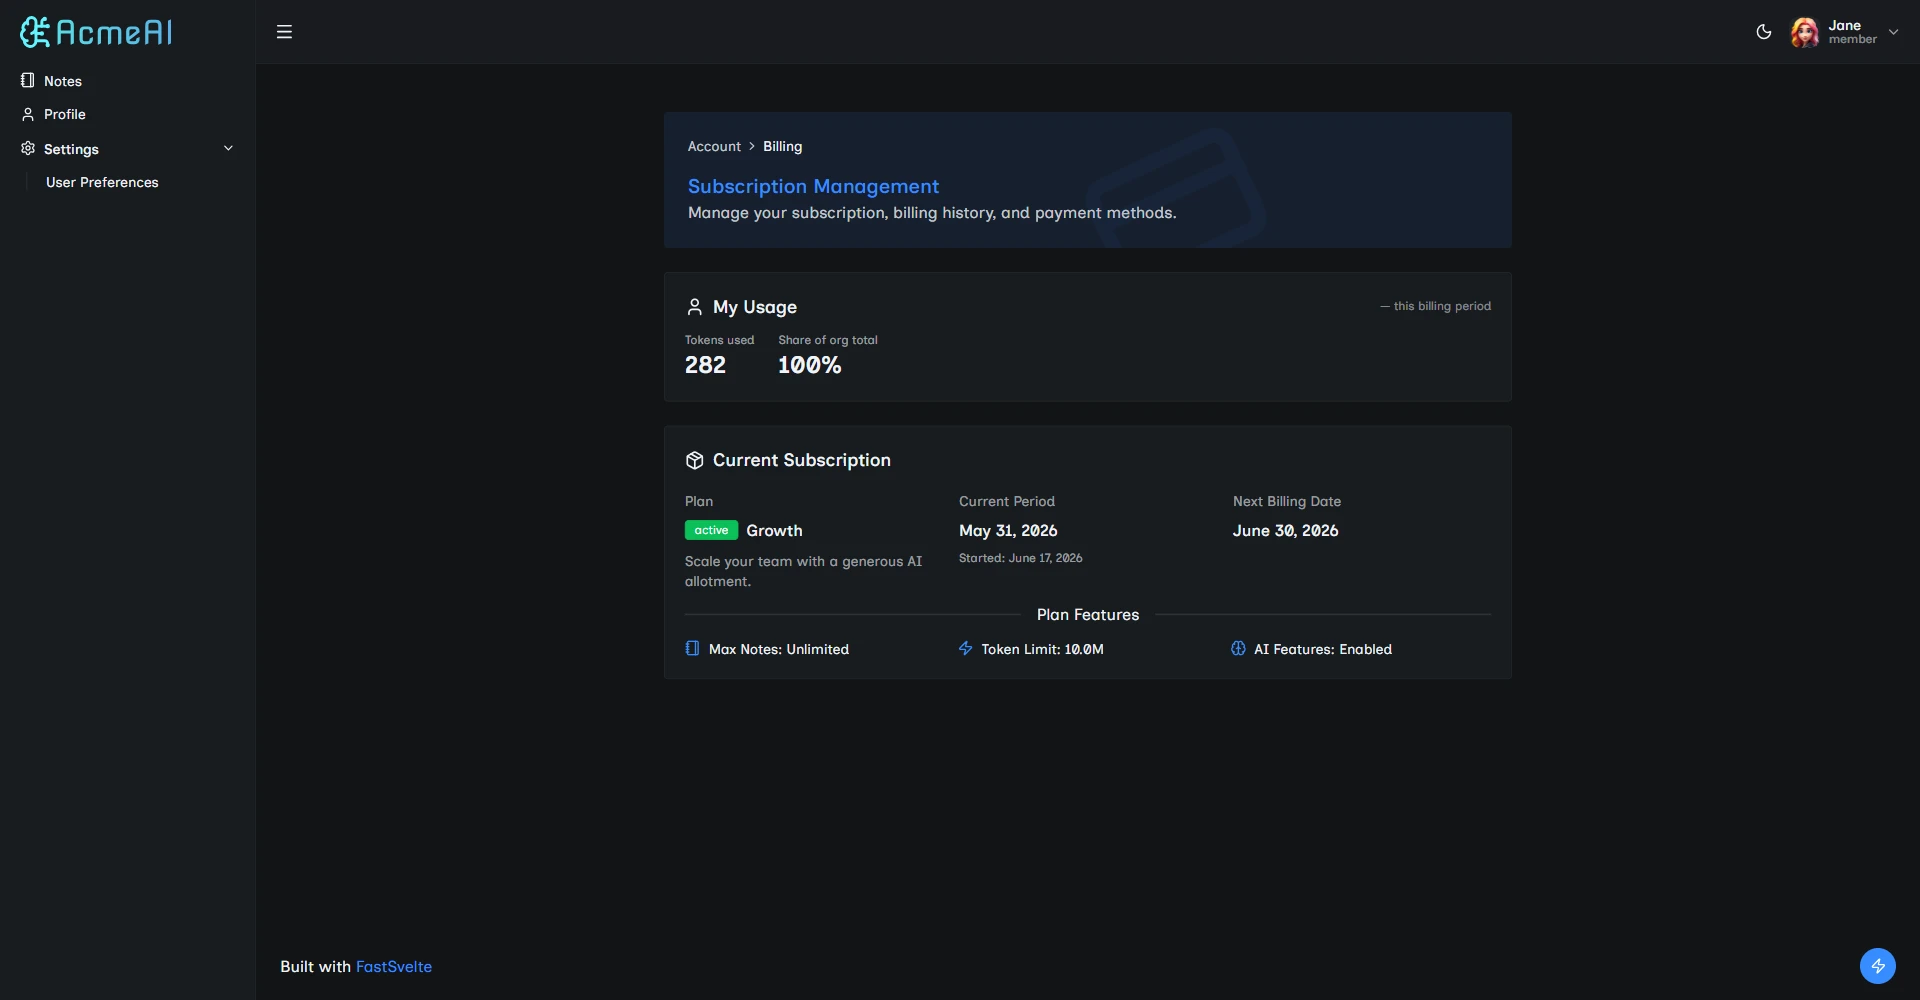Collapse the Settings chevron
Viewport: 1920px width, 1000px height.
point(228,148)
